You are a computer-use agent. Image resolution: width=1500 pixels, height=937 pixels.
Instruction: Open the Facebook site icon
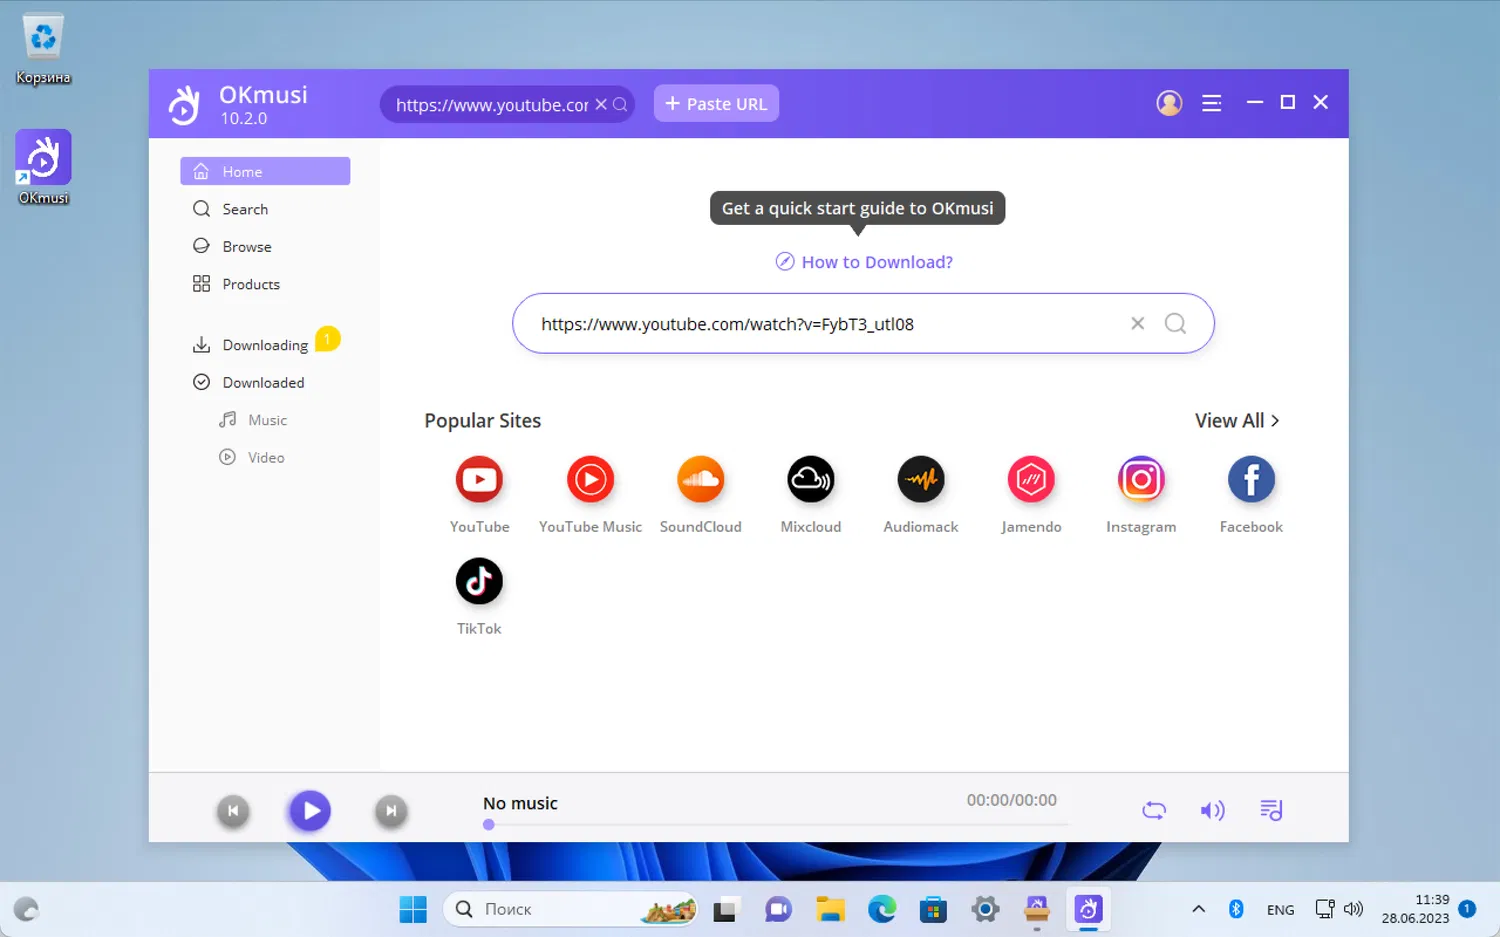click(1251, 480)
